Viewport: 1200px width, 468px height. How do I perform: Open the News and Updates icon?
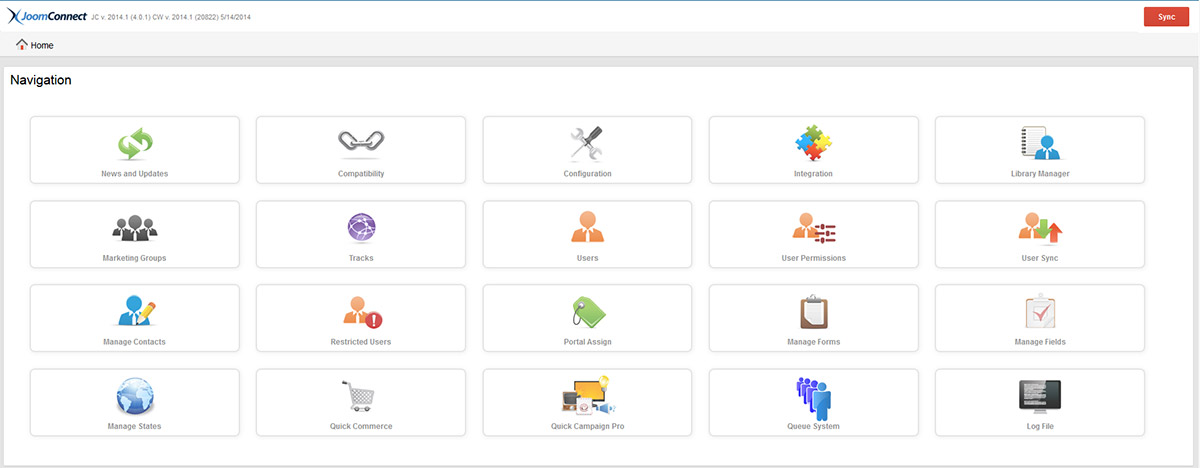pos(135,144)
